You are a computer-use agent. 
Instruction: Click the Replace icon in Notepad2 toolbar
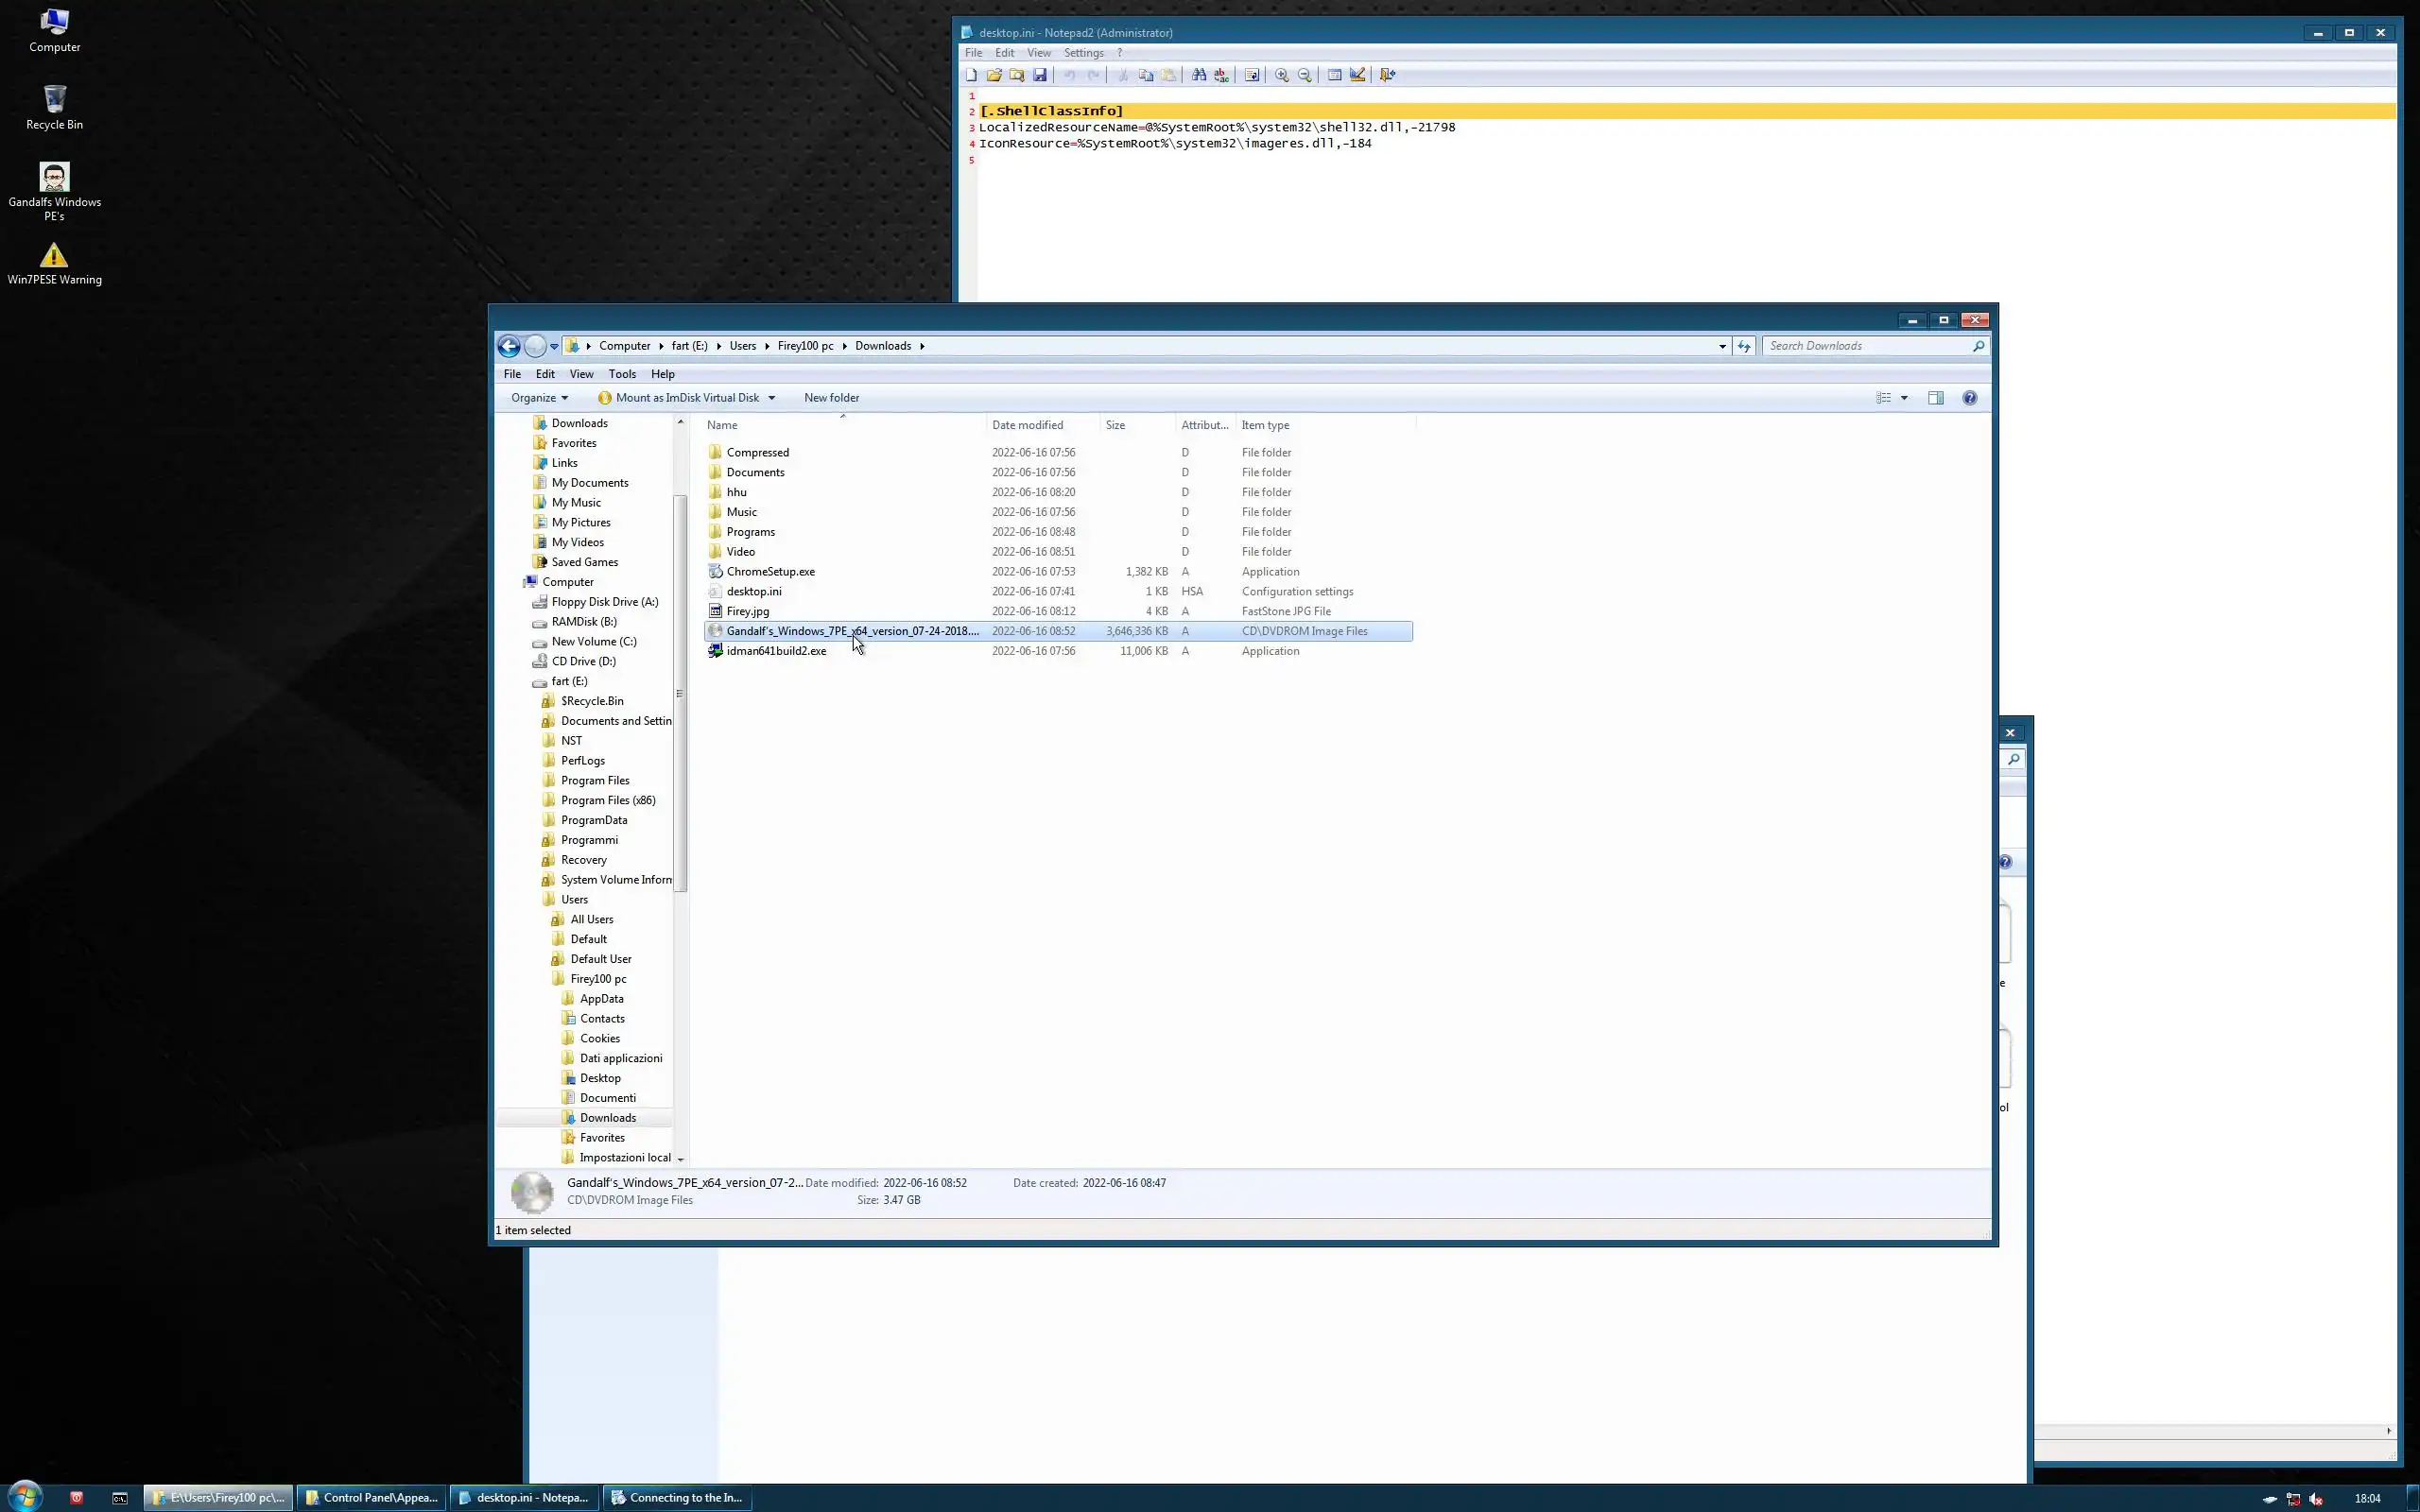click(1221, 75)
